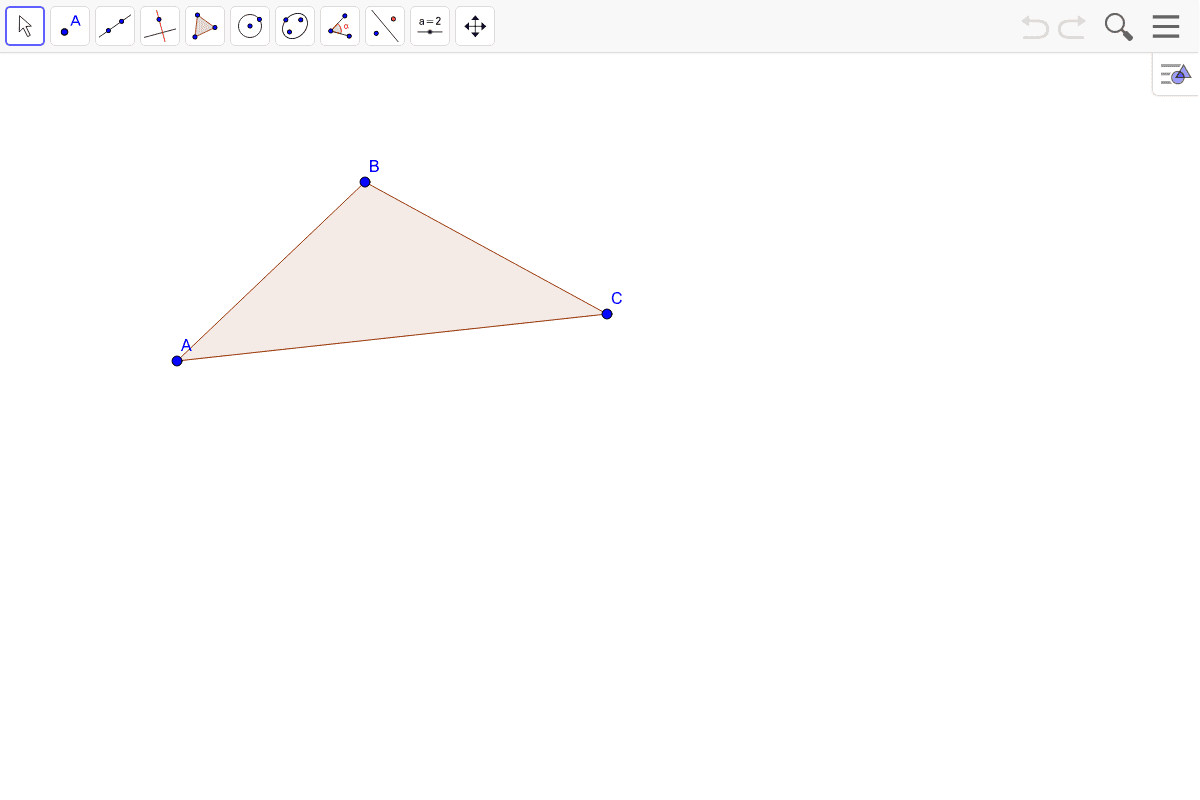Pick the Perpendicular Line tool
Viewport: 1200px width, 800px height.
(160, 26)
